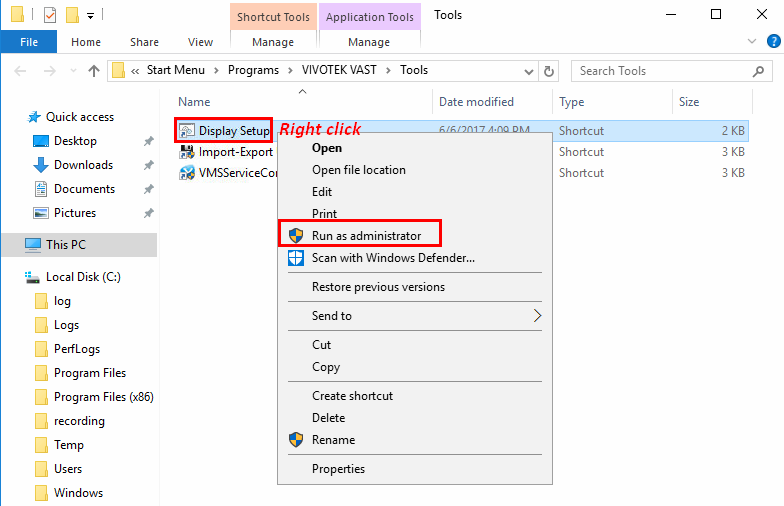Switch to the View ribbon tab

pos(200,42)
